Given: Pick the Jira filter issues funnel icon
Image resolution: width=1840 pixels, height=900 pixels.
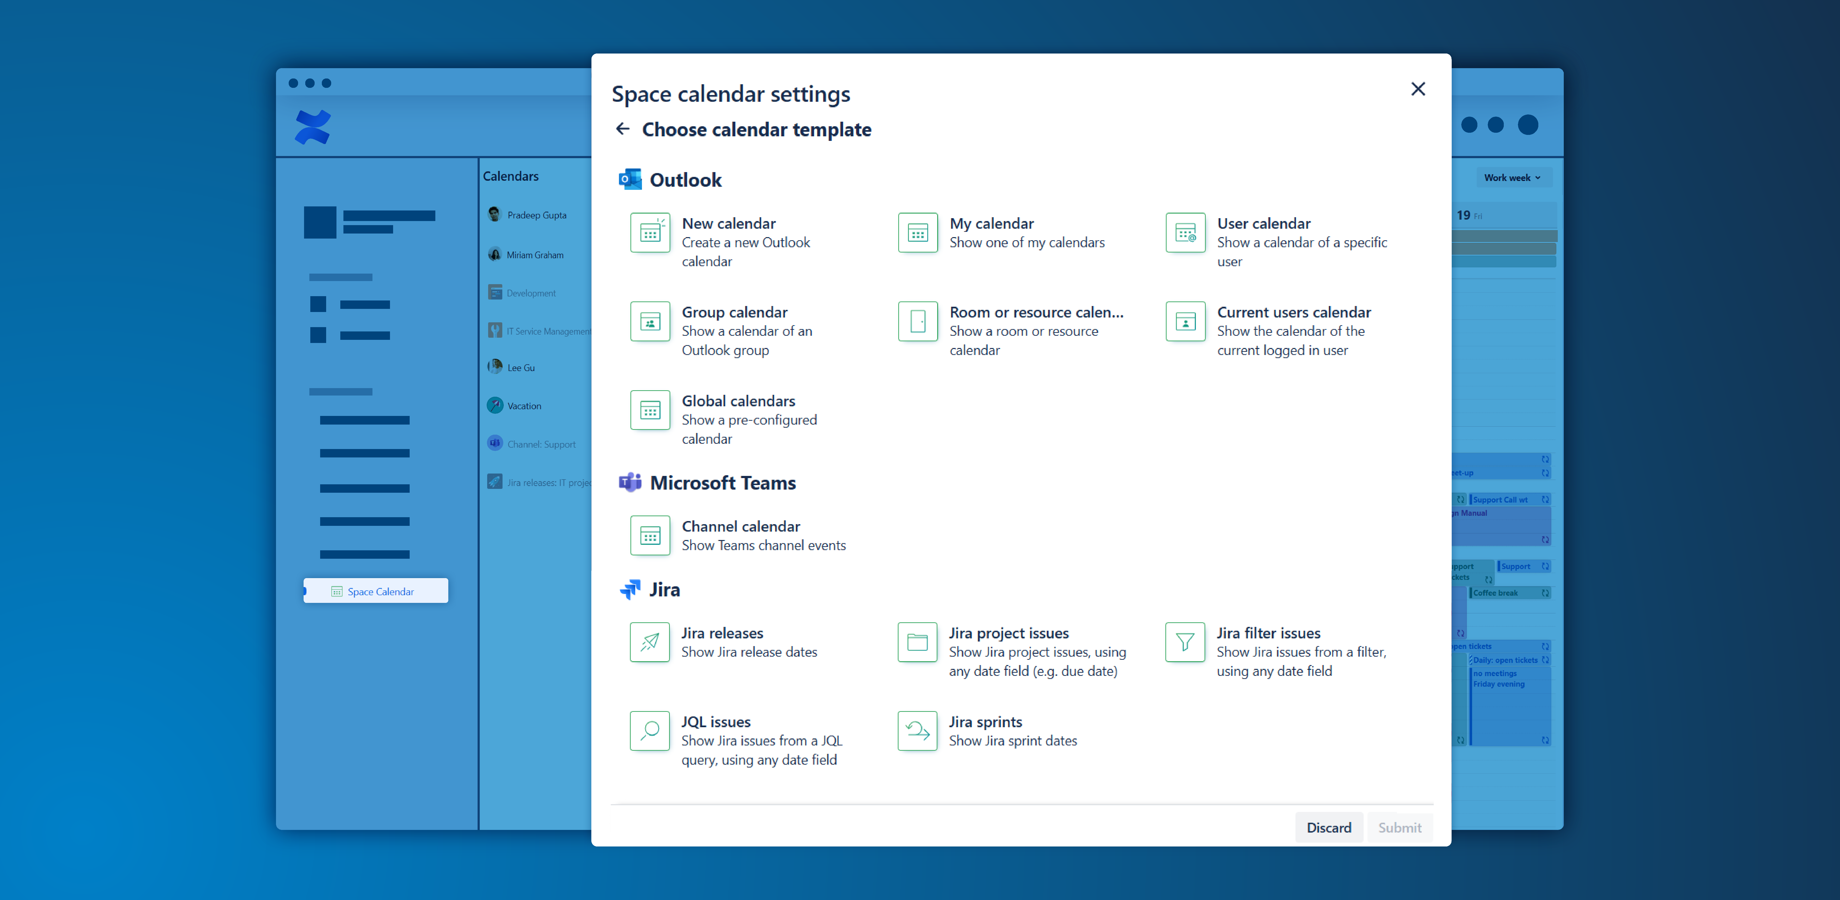Looking at the screenshot, I should point(1185,642).
